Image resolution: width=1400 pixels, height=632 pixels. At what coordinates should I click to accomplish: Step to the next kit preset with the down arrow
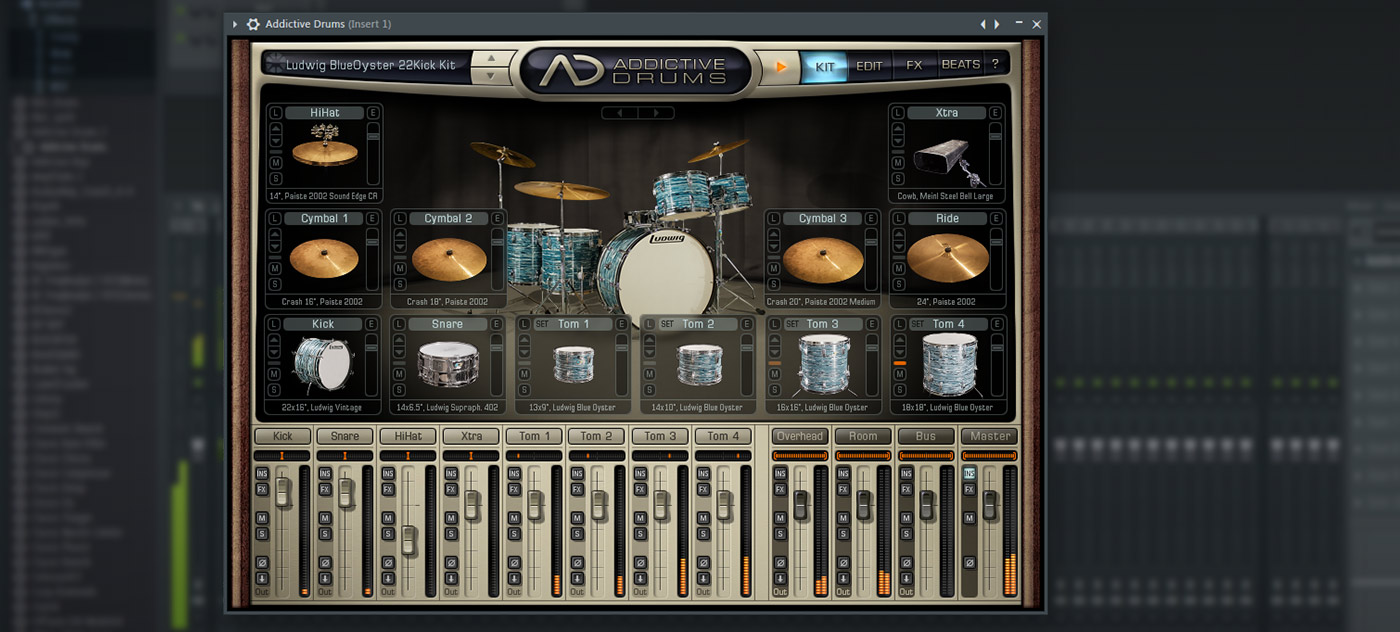(x=490, y=75)
